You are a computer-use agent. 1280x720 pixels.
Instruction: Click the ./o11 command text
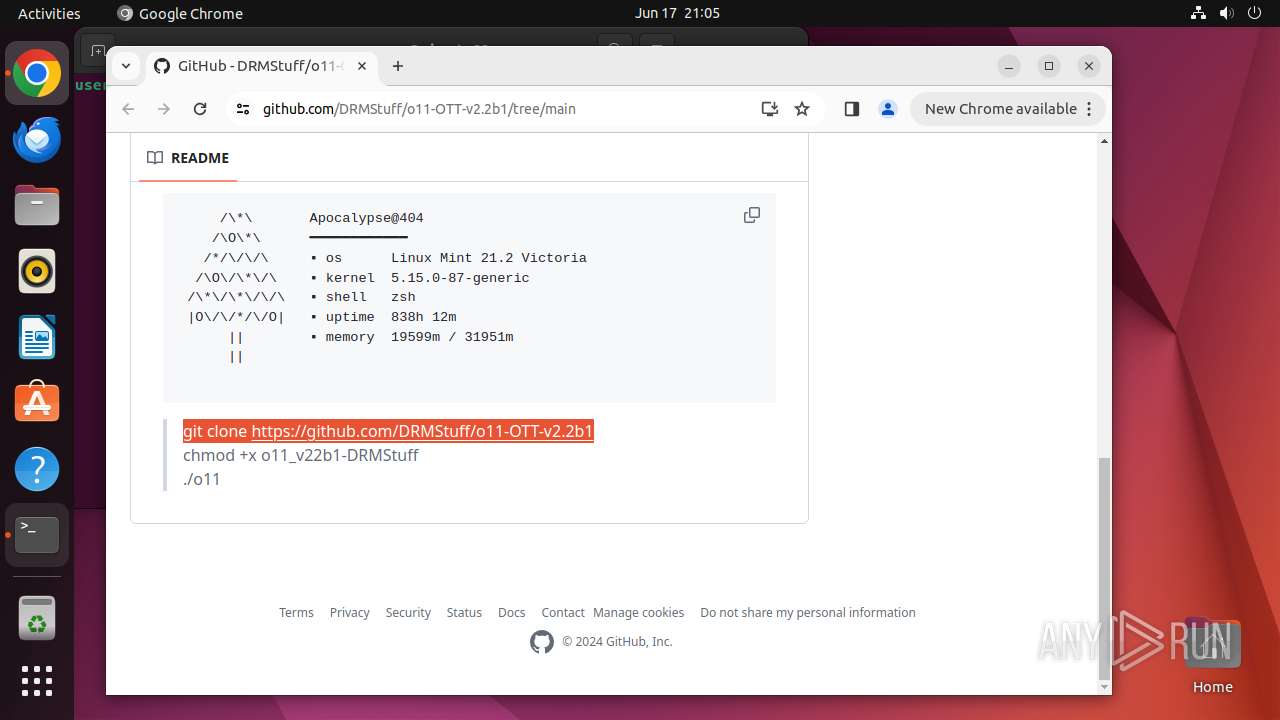[x=202, y=479]
